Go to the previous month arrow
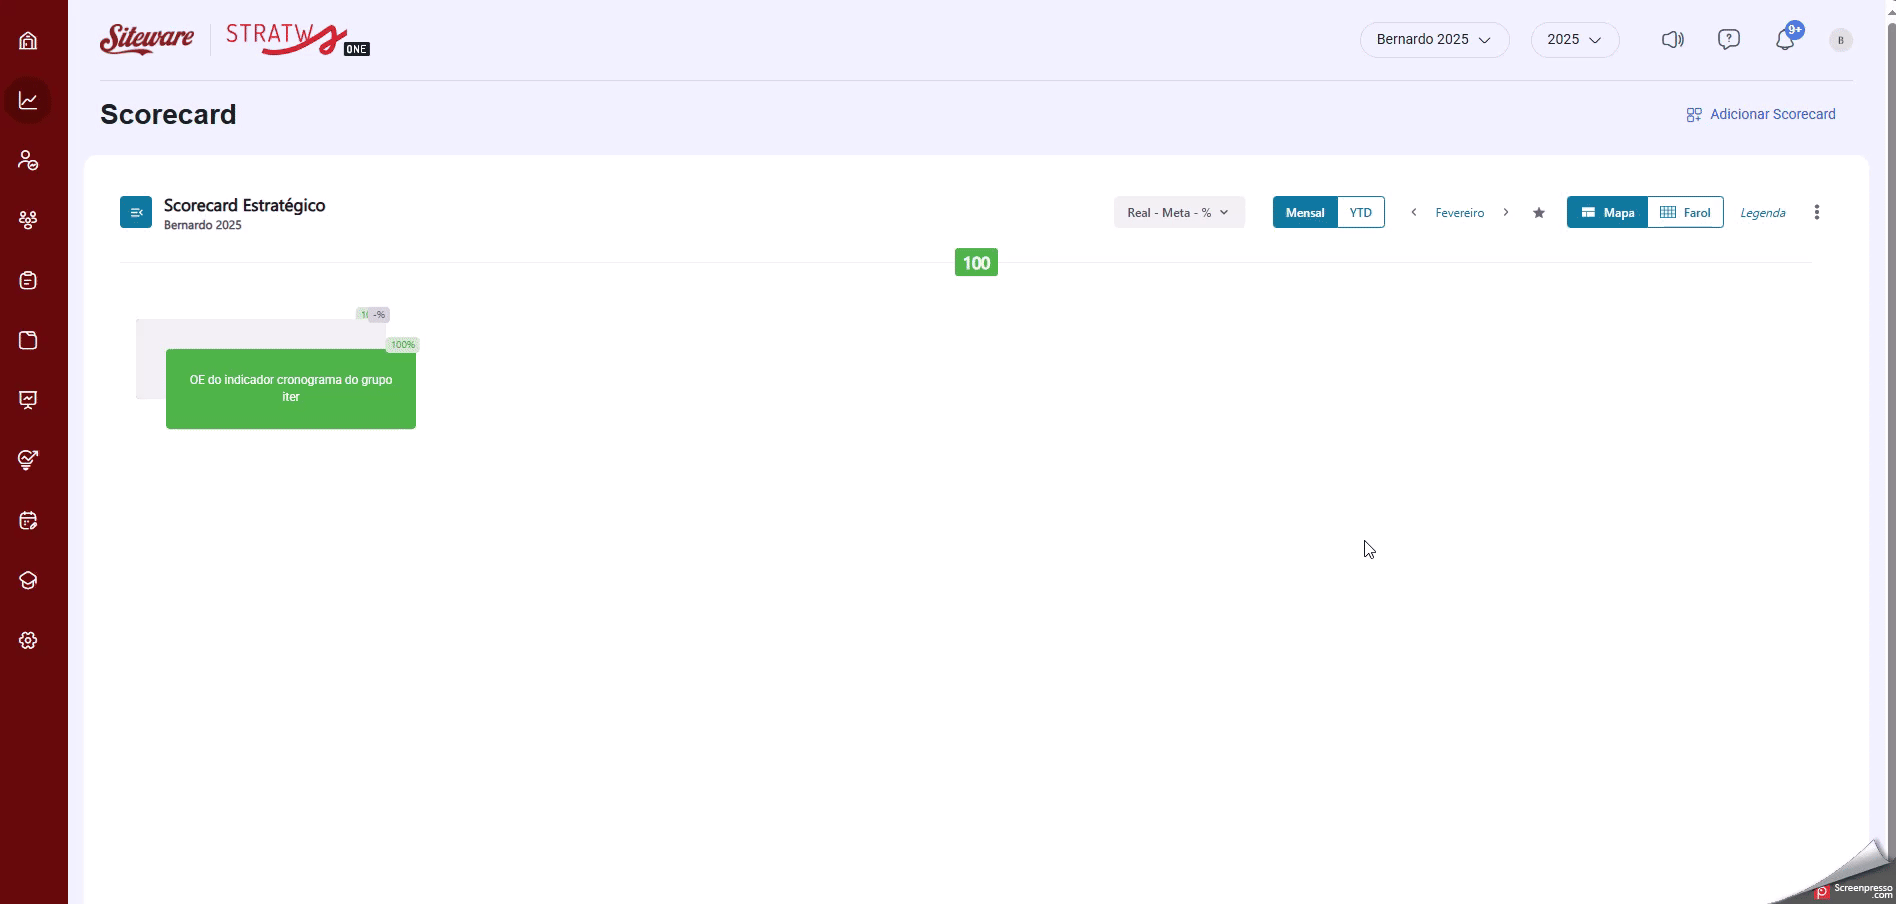This screenshot has width=1896, height=904. click(x=1414, y=213)
